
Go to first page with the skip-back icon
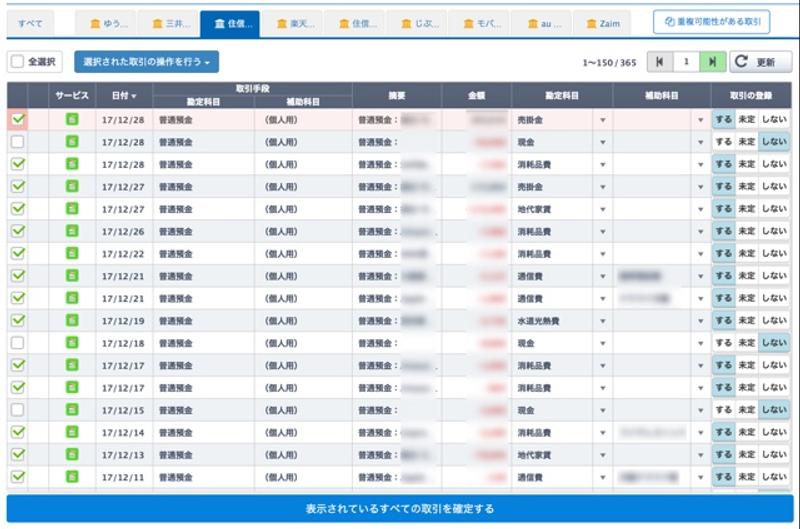click(x=660, y=62)
